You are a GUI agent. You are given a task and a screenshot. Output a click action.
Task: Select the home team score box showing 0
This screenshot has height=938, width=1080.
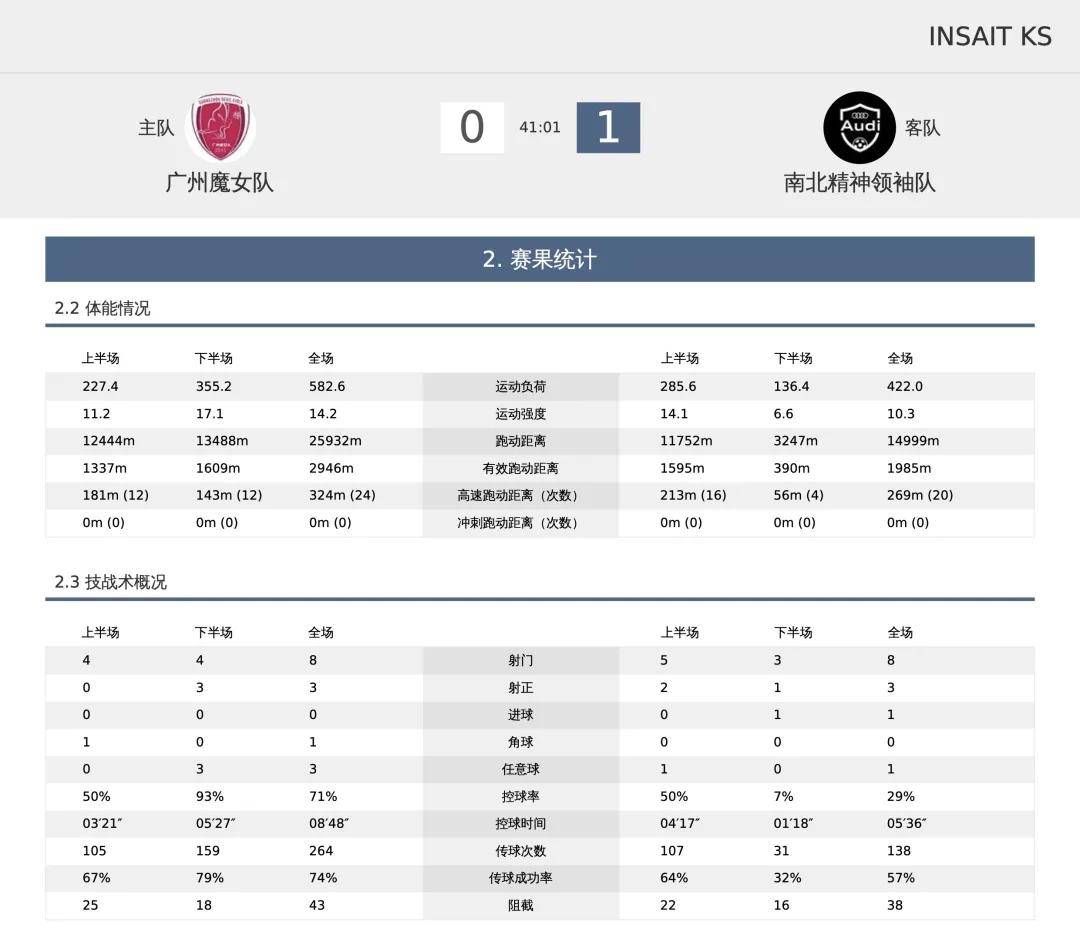click(x=472, y=128)
